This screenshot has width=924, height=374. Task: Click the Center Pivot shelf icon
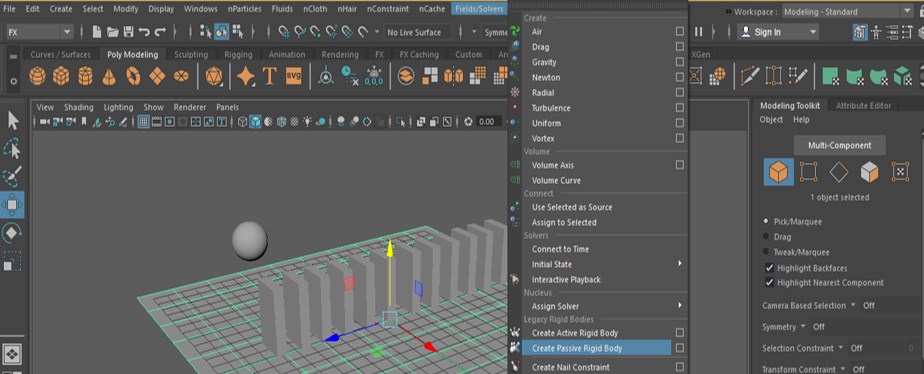pyautogui.click(x=326, y=76)
